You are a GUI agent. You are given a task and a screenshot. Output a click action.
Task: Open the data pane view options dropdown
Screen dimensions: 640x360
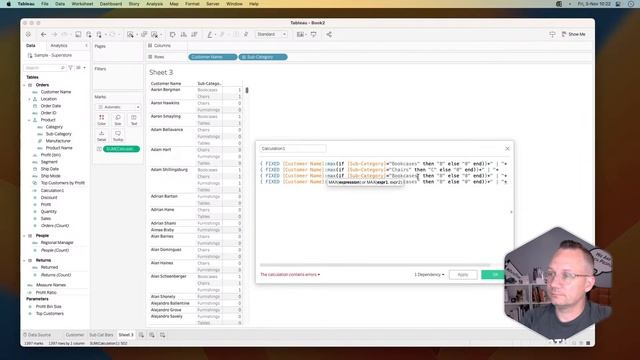80,68
